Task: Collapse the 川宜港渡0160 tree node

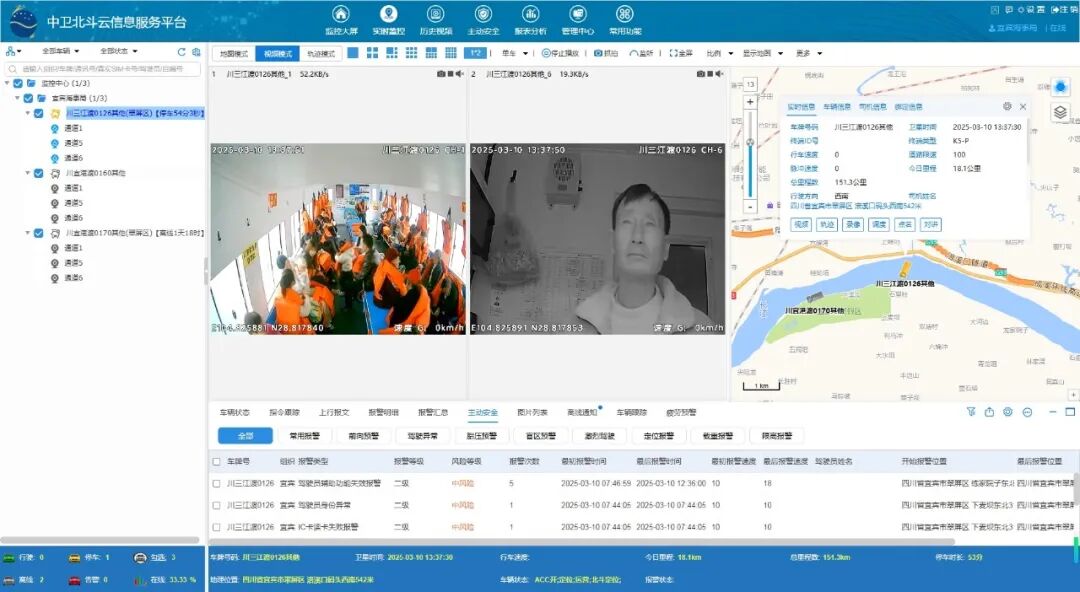Action: click(28, 174)
